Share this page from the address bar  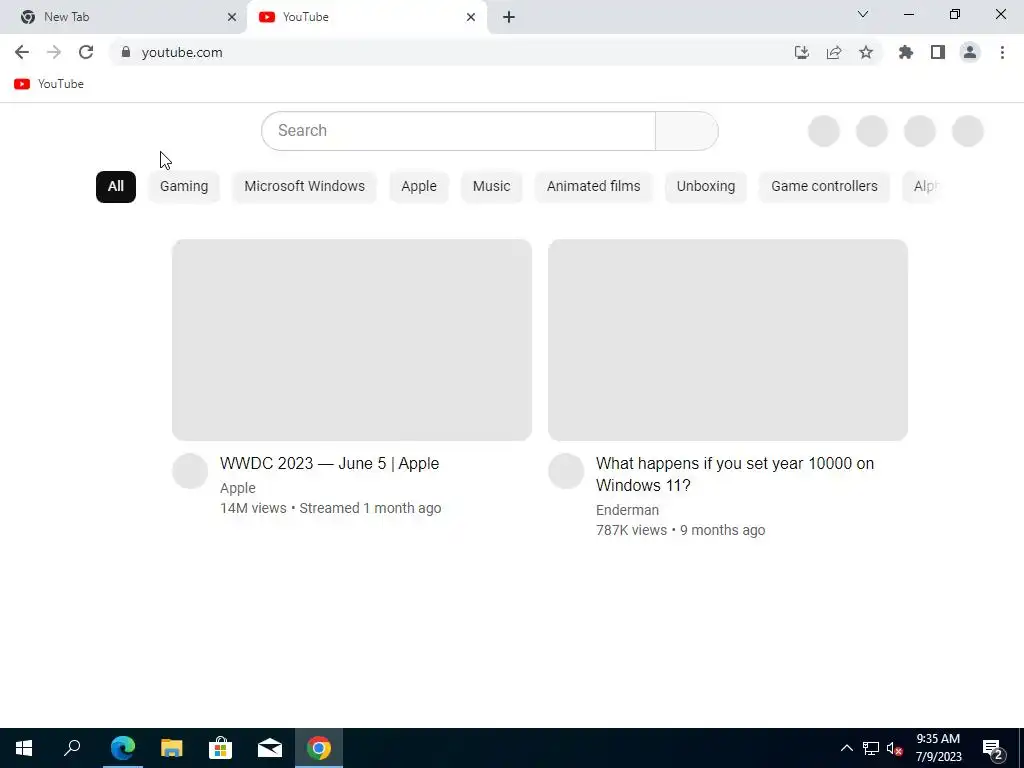tap(834, 52)
